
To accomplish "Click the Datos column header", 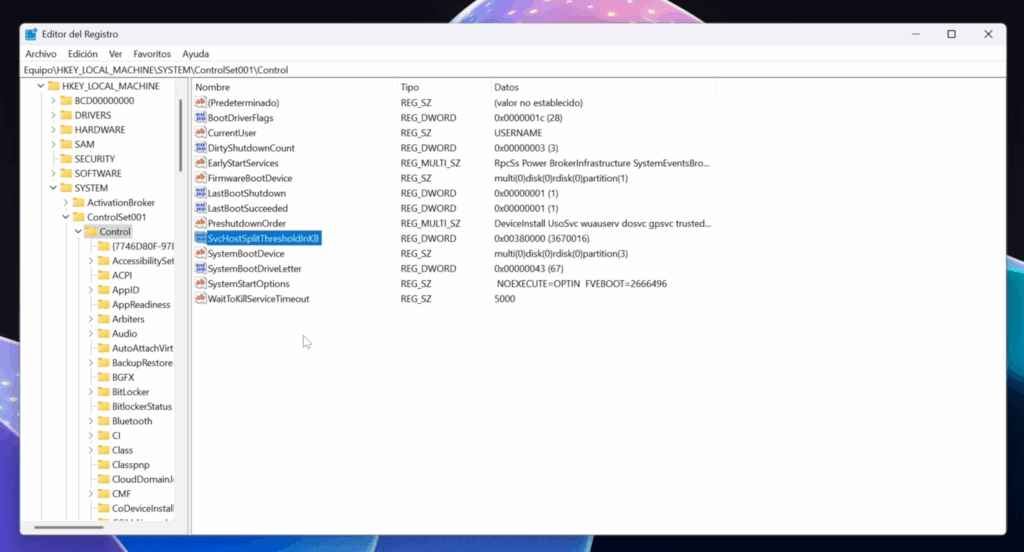I will coord(602,87).
